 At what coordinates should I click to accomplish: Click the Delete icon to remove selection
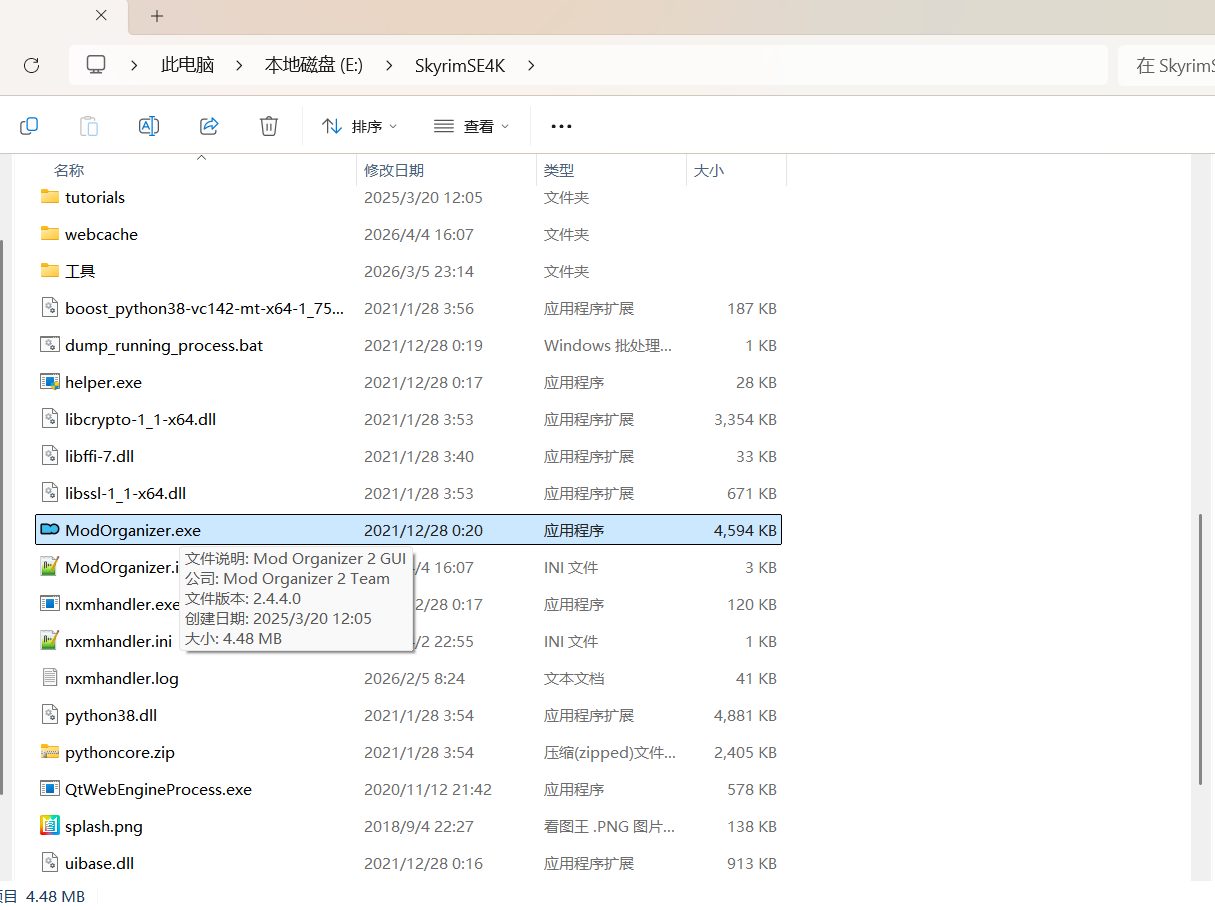[x=268, y=125]
